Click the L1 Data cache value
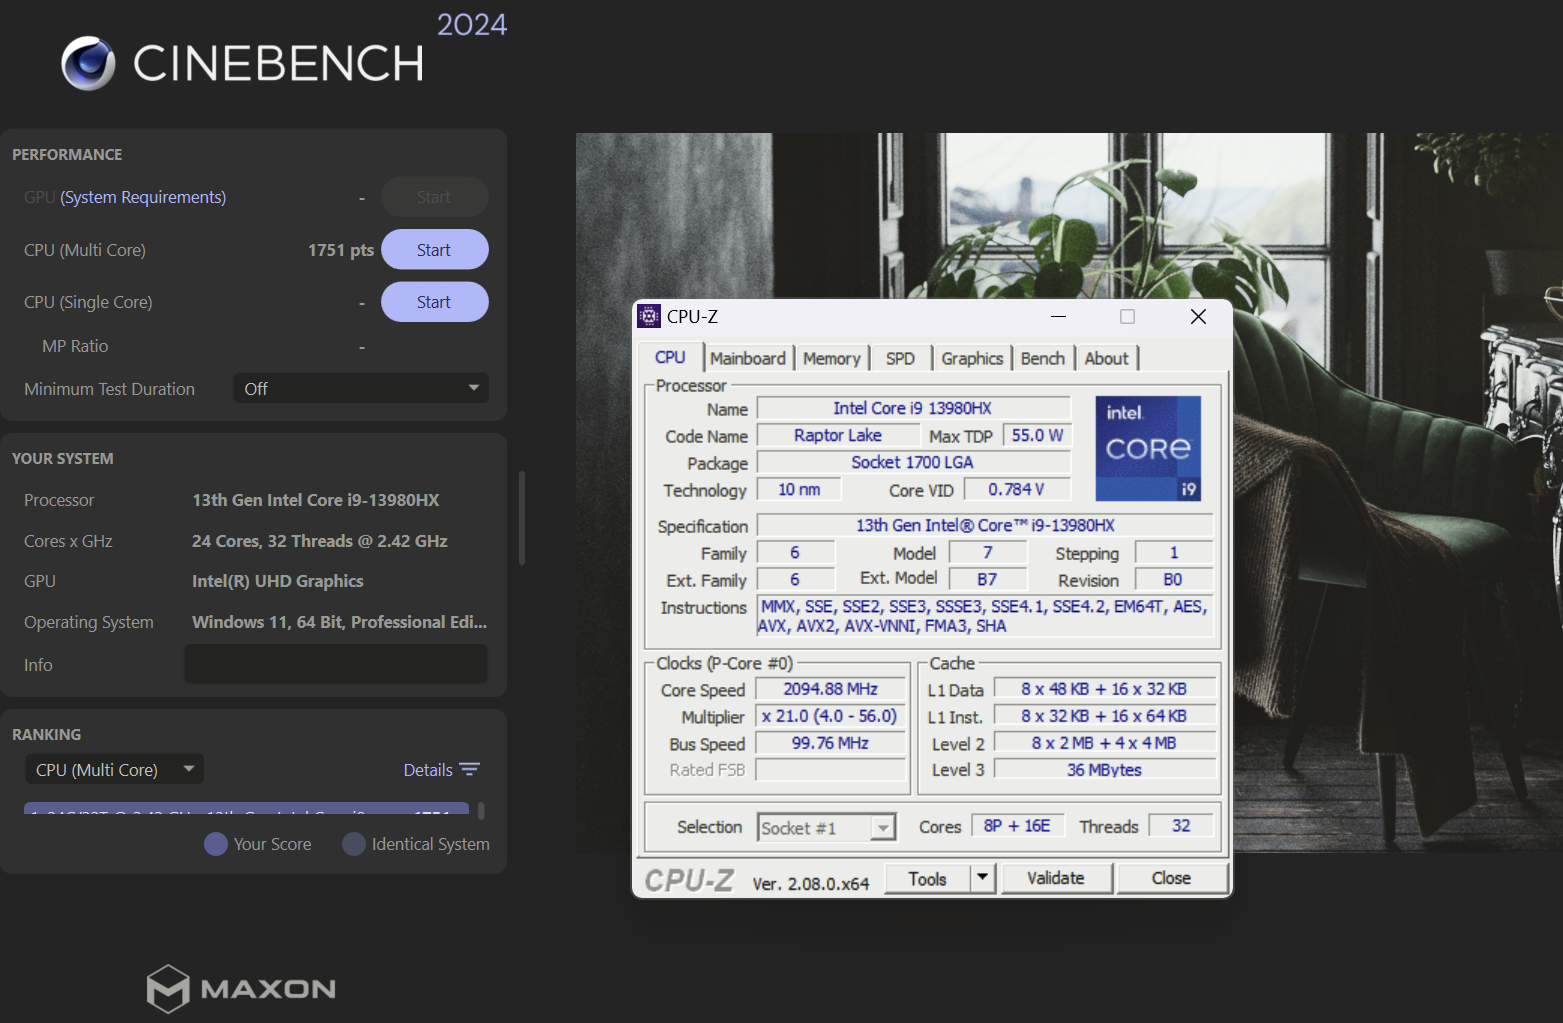1563x1023 pixels. click(1104, 689)
